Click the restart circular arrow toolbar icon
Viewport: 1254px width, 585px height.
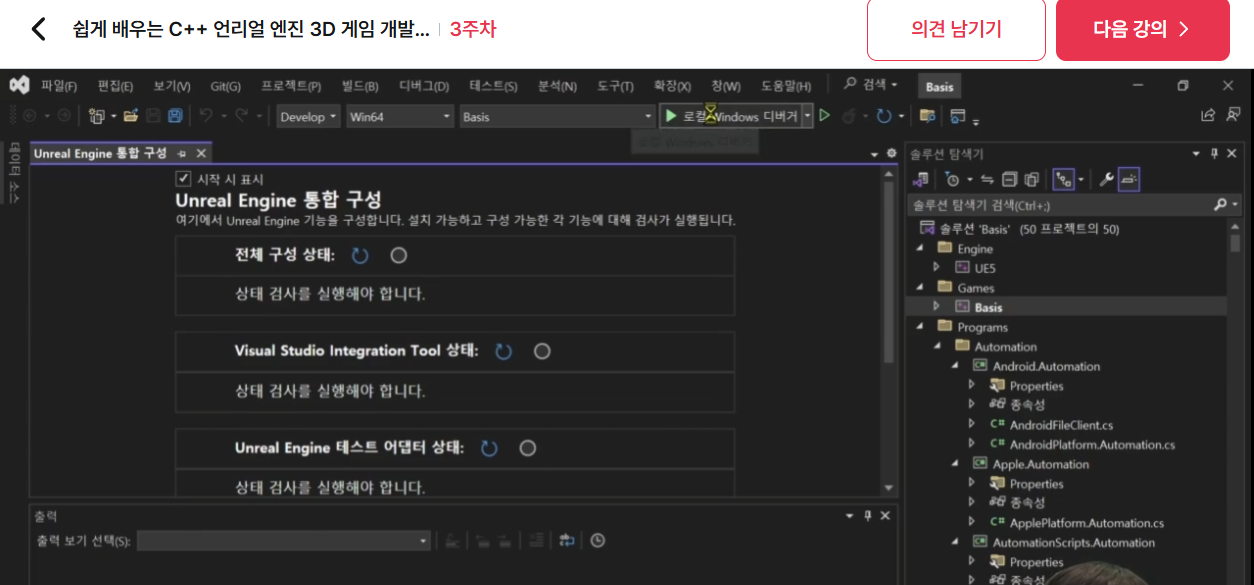(x=883, y=116)
